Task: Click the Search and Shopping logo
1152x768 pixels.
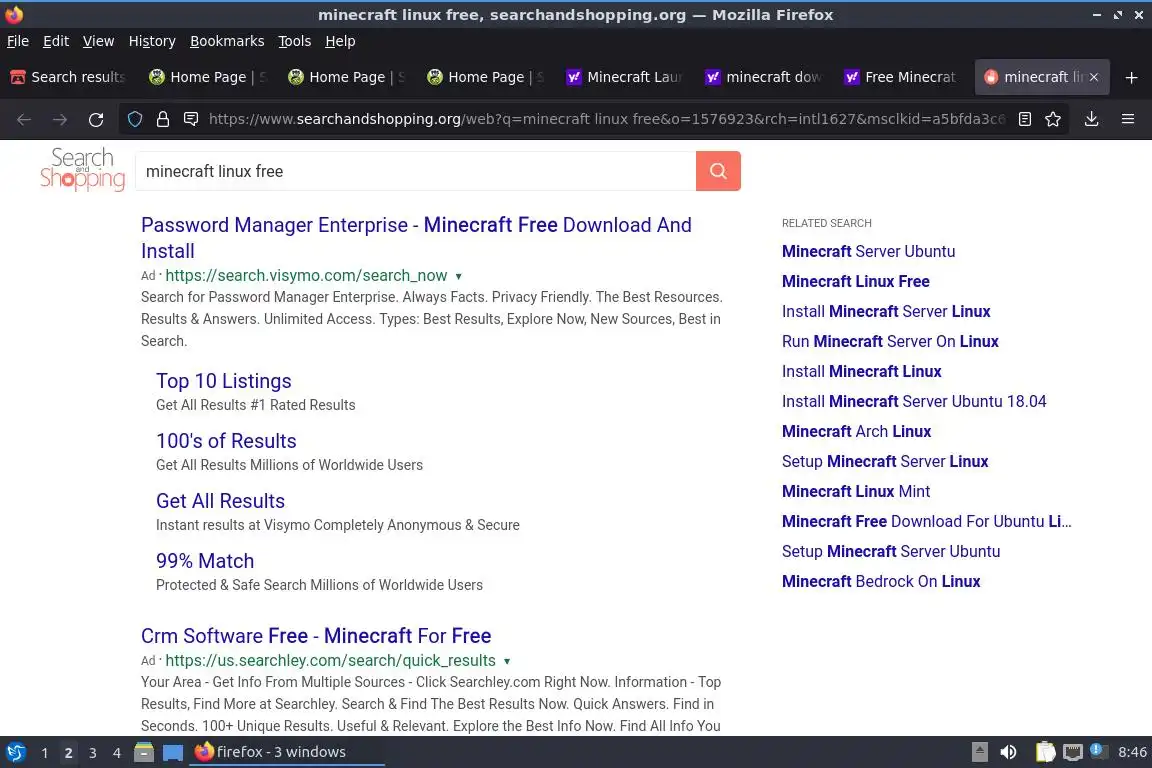Action: (82, 170)
